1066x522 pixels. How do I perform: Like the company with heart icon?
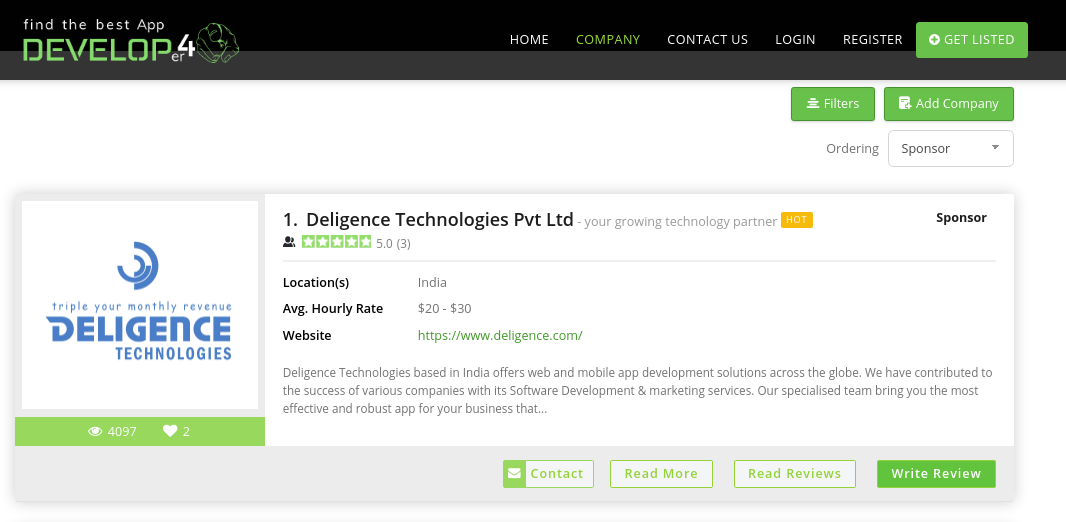click(x=170, y=431)
